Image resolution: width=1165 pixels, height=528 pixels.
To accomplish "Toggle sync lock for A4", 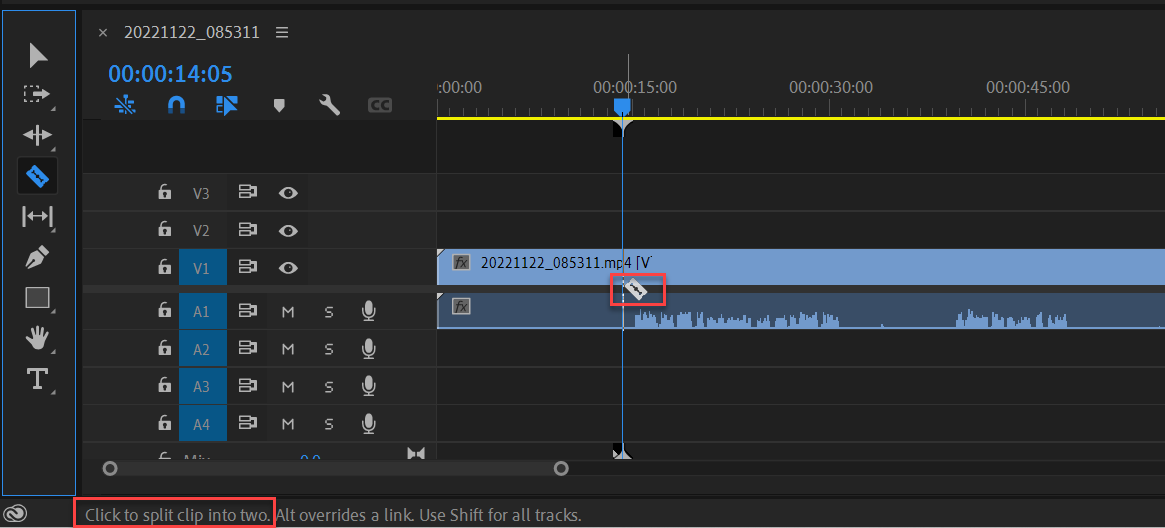I will point(247,423).
